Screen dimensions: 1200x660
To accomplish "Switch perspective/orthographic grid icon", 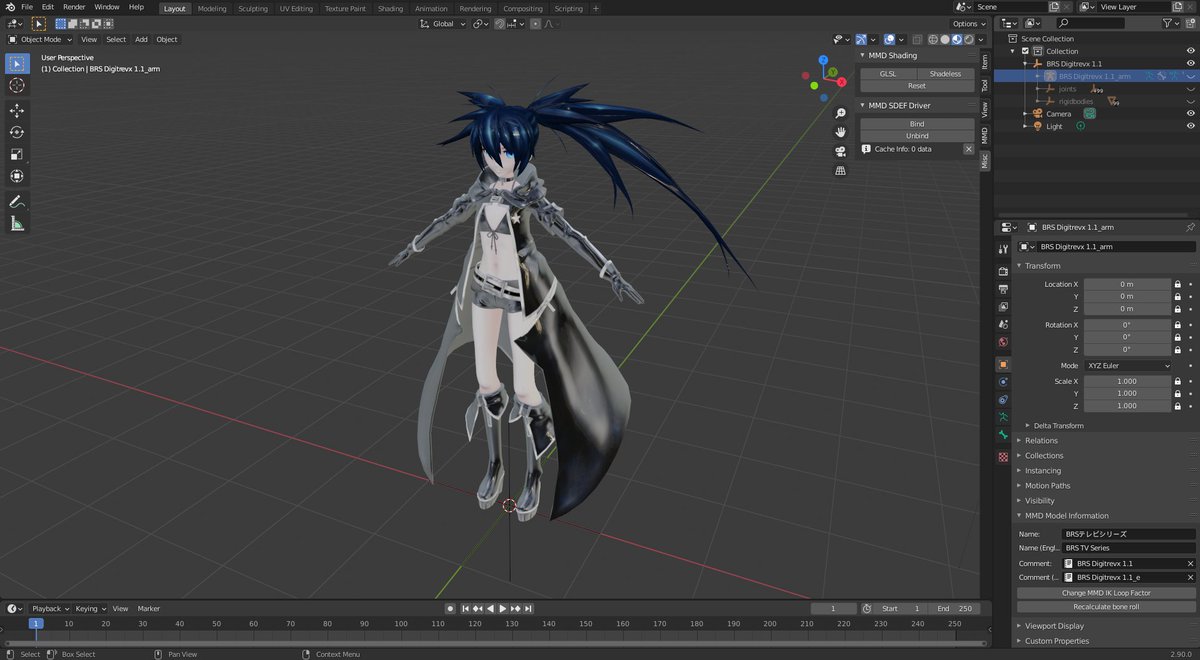I will pos(841,170).
